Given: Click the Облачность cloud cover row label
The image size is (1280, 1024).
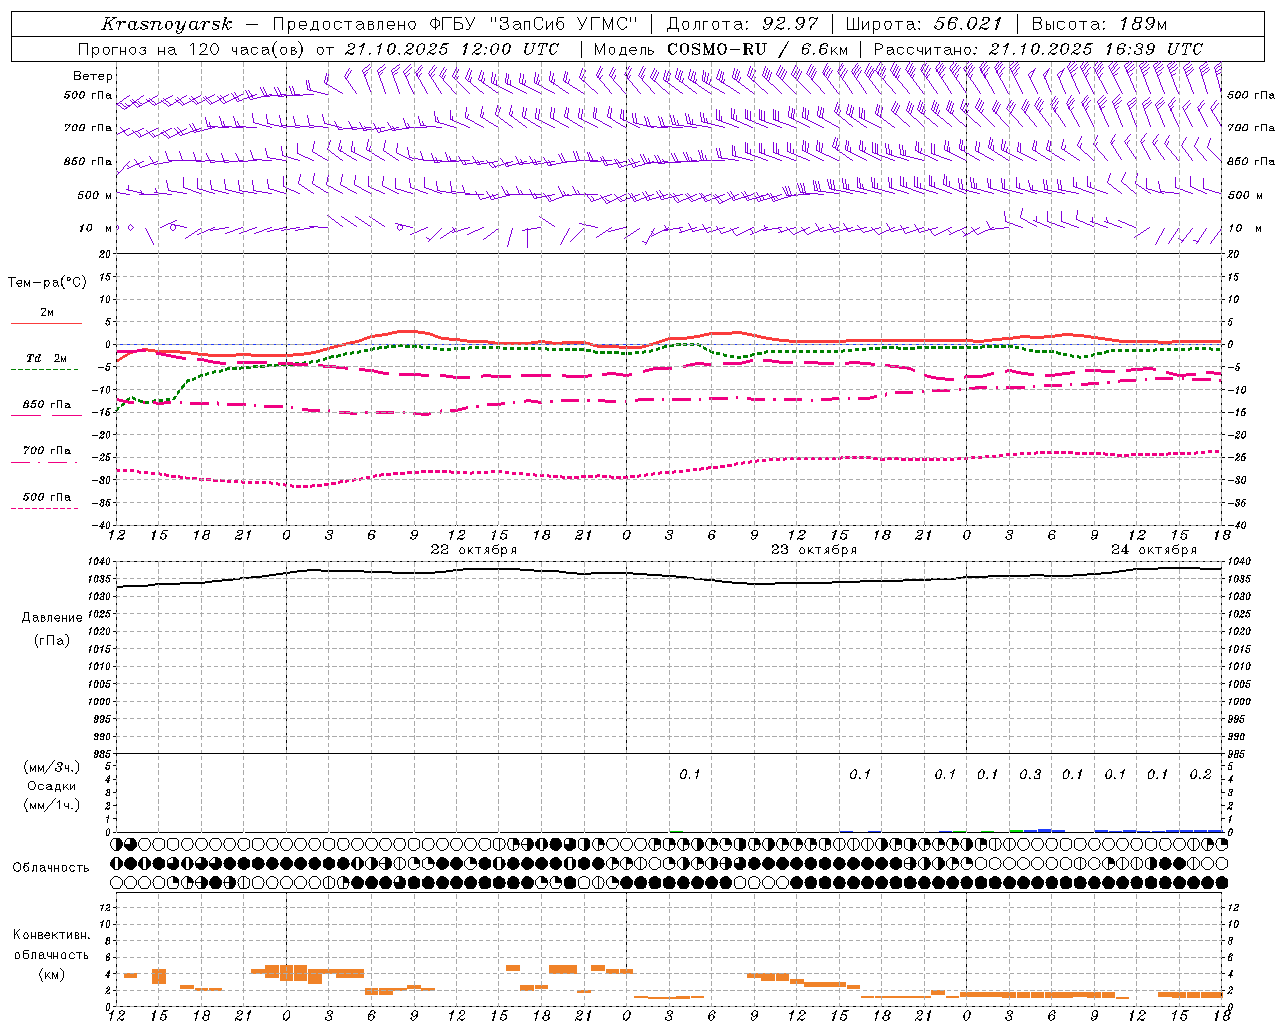Looking at the screenshot, I should [51, 868].
